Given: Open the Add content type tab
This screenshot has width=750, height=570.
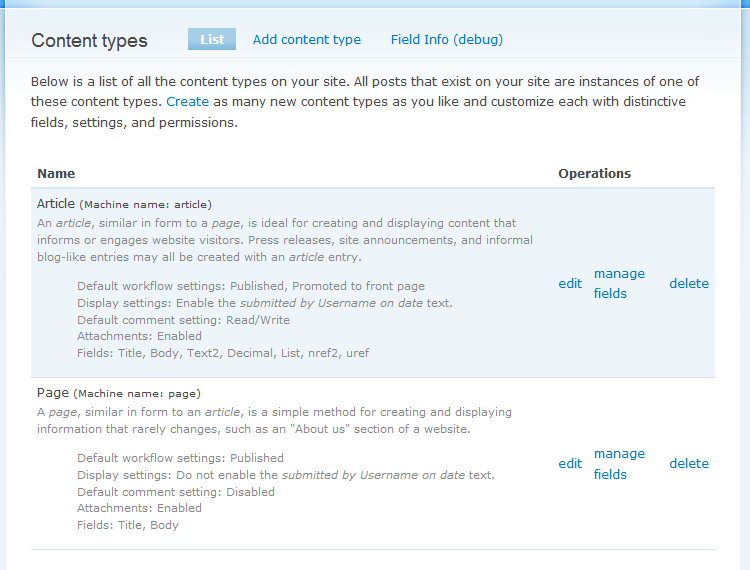Looking at the screenshot, I should point(307,40).
